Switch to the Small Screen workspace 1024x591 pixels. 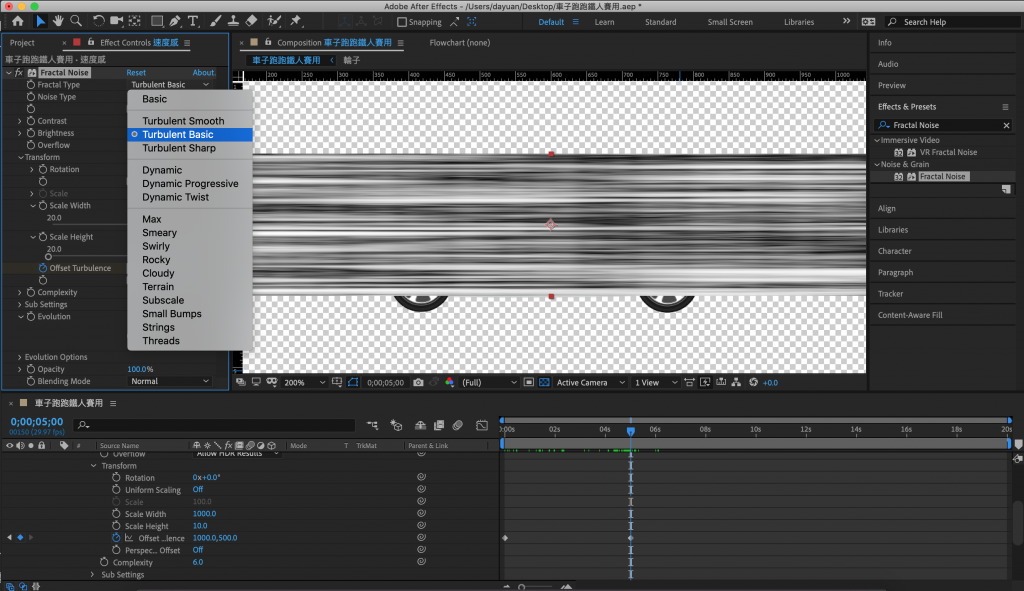coord(730,22)
